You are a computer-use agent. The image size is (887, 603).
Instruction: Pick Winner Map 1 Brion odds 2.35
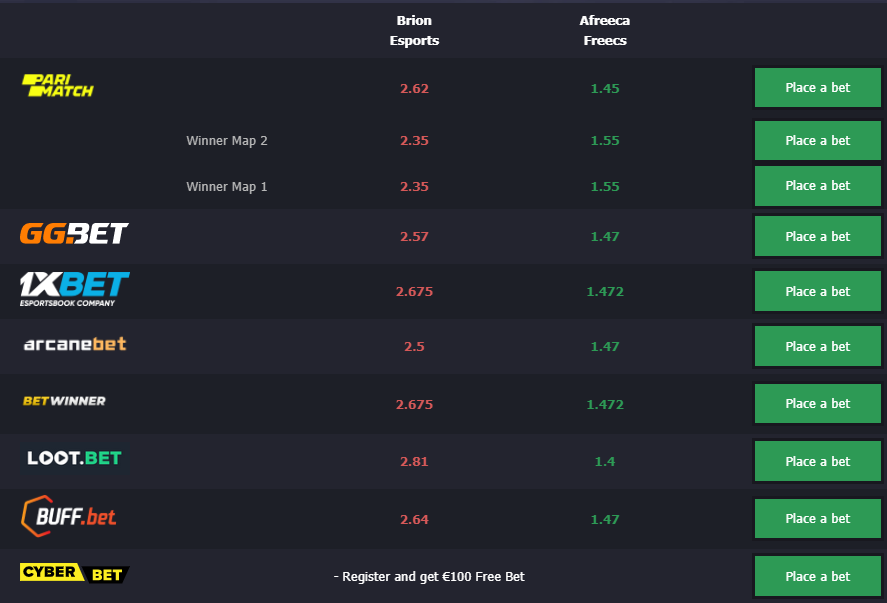(414, 186)
